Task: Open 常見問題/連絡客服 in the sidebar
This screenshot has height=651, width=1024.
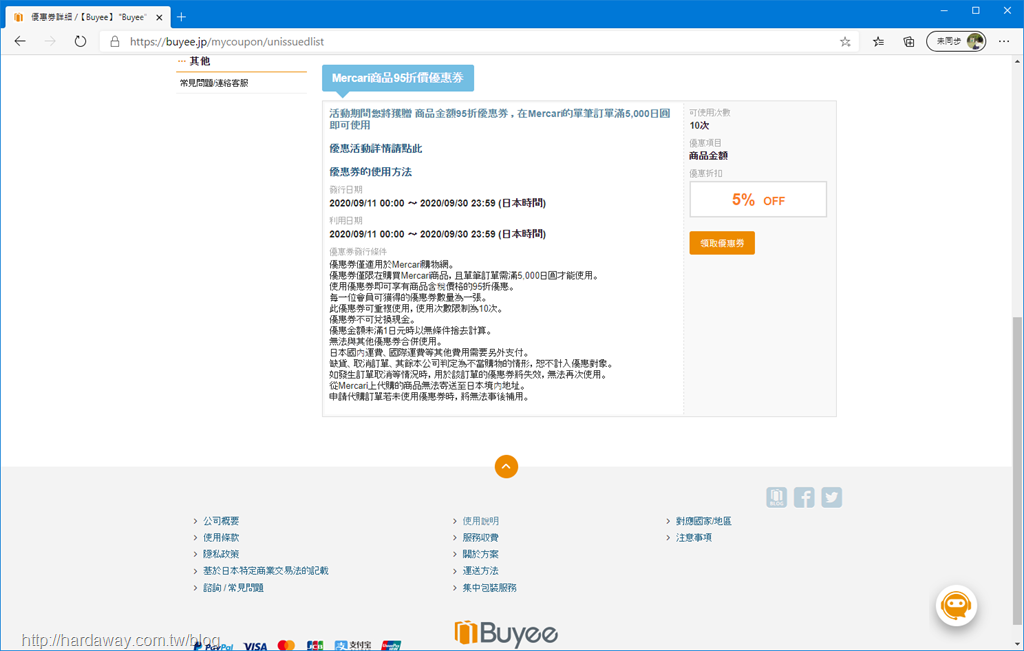Action: pyautogui.click(x=214, y=83)
